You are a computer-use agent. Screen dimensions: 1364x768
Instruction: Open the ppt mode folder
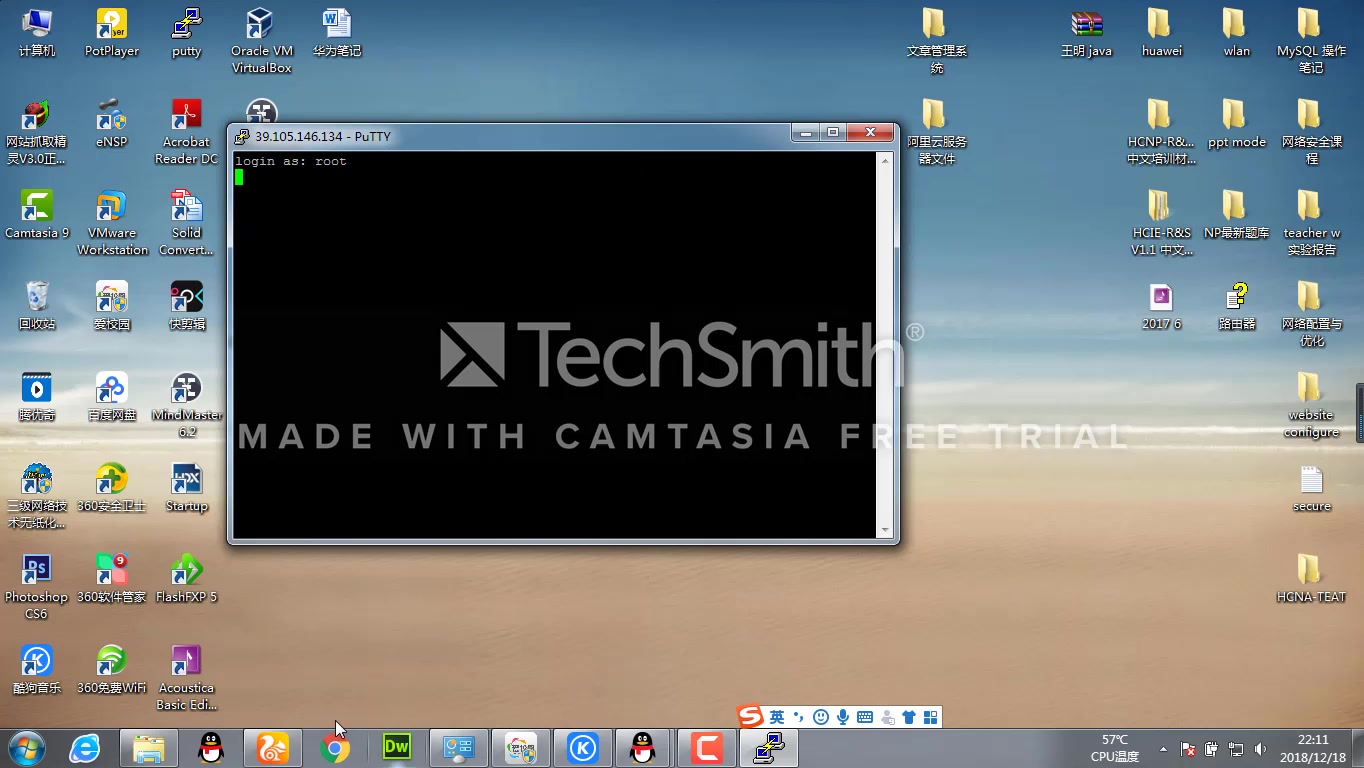pyautogui.click(x=1236, y=123)
